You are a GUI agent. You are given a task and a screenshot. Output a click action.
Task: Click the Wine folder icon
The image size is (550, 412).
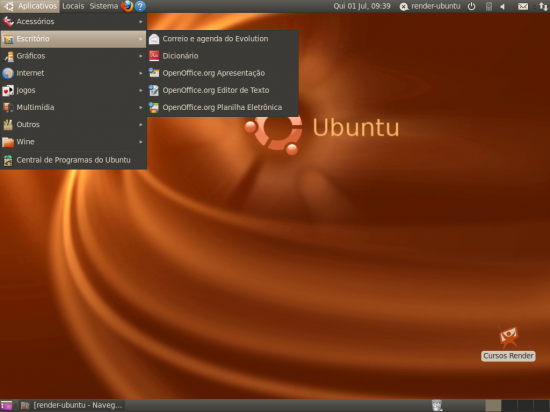point(8,142)
